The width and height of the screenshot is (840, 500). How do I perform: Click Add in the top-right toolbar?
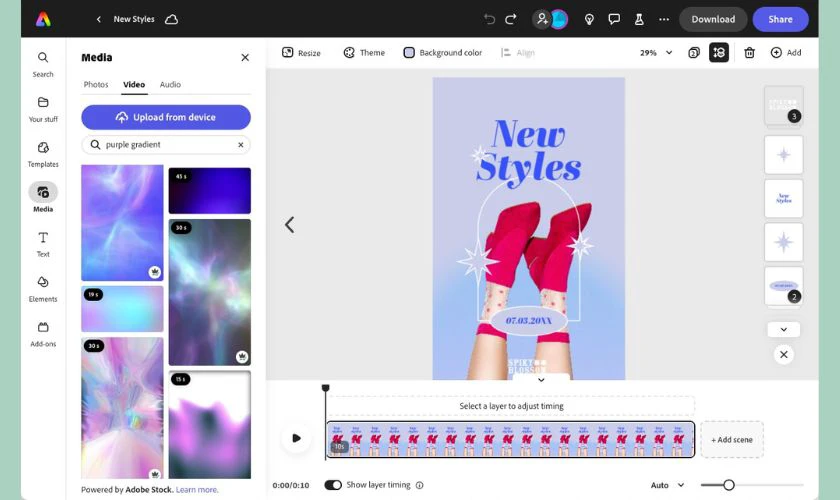point(786,53)
